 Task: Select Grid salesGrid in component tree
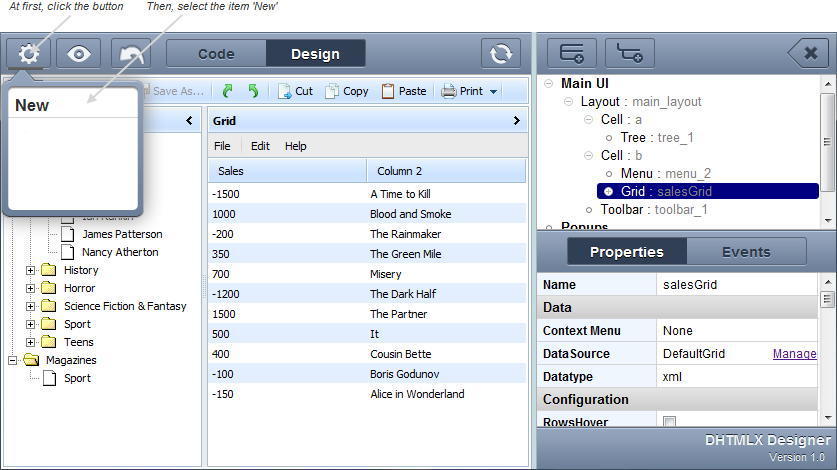[x=708, y=191]
